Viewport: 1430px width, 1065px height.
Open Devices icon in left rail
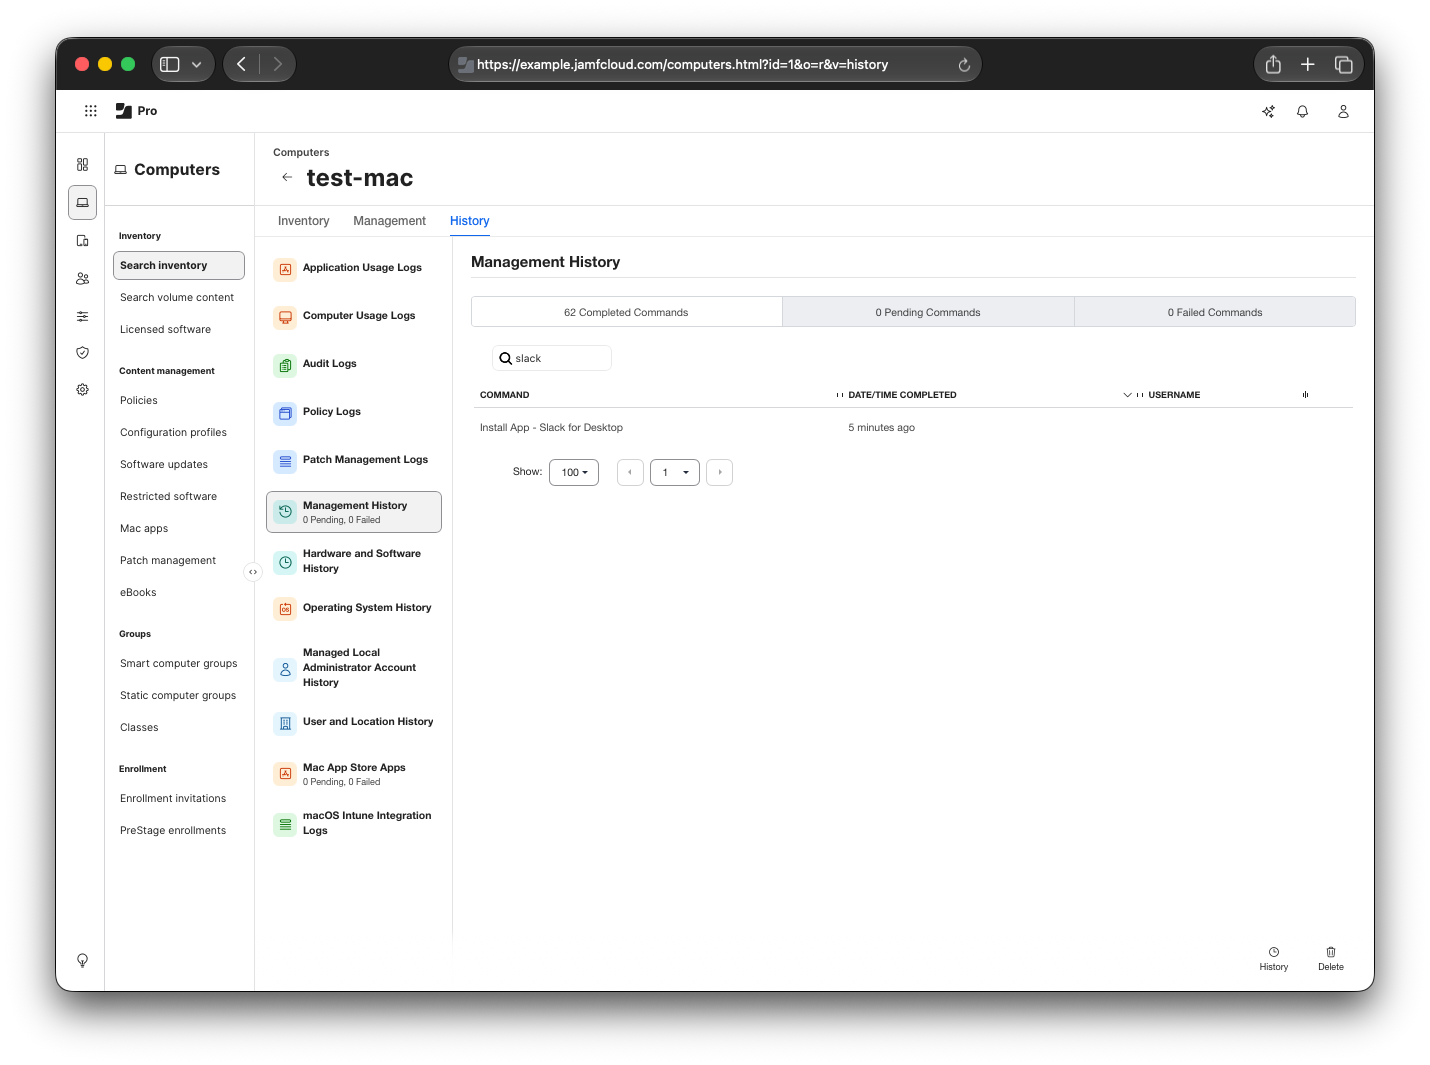[x=82, y=240]
